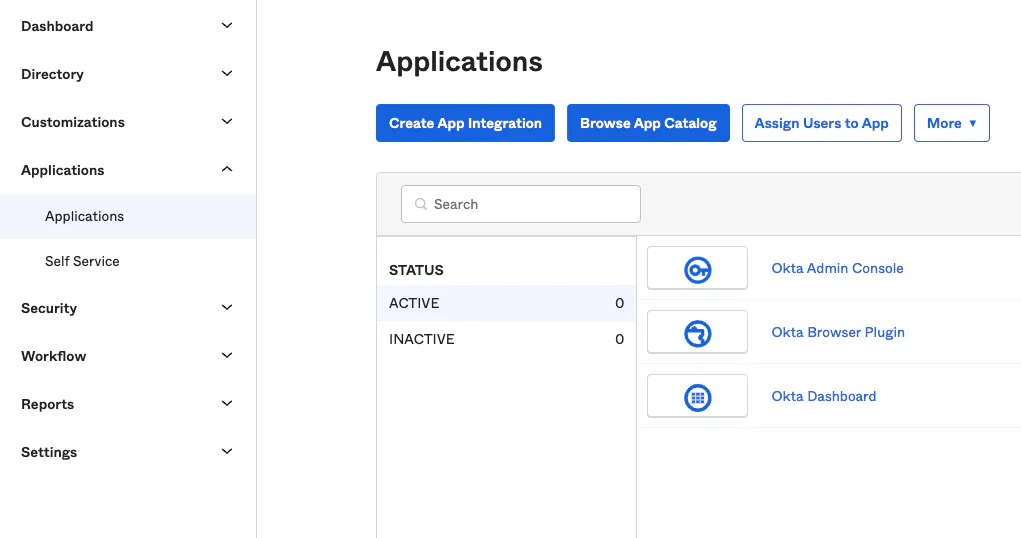Screen dimensions: 1021x538
Task: Expand the Workflow sidebar section
Action: 227,356
